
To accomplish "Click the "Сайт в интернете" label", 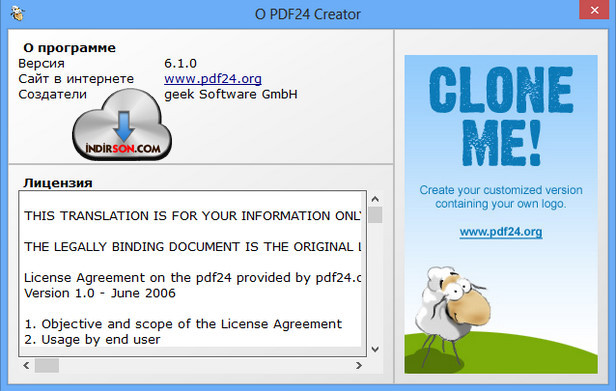I will [76, 79].
